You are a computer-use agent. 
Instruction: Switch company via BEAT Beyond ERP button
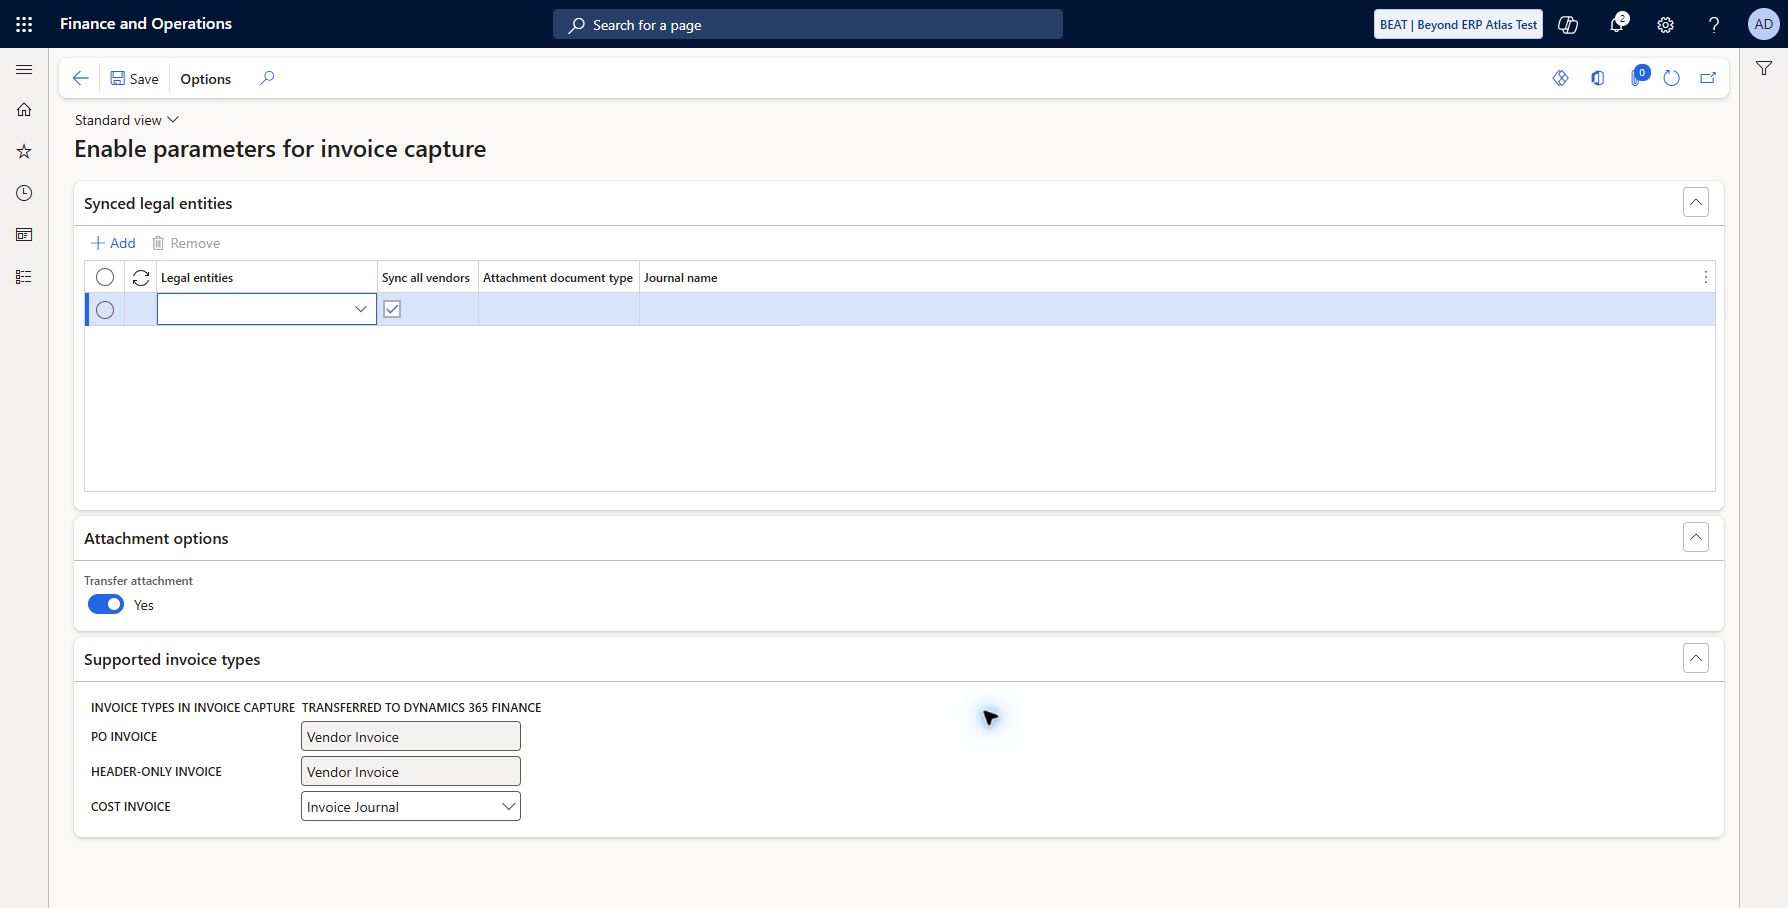pos(1458,24)
